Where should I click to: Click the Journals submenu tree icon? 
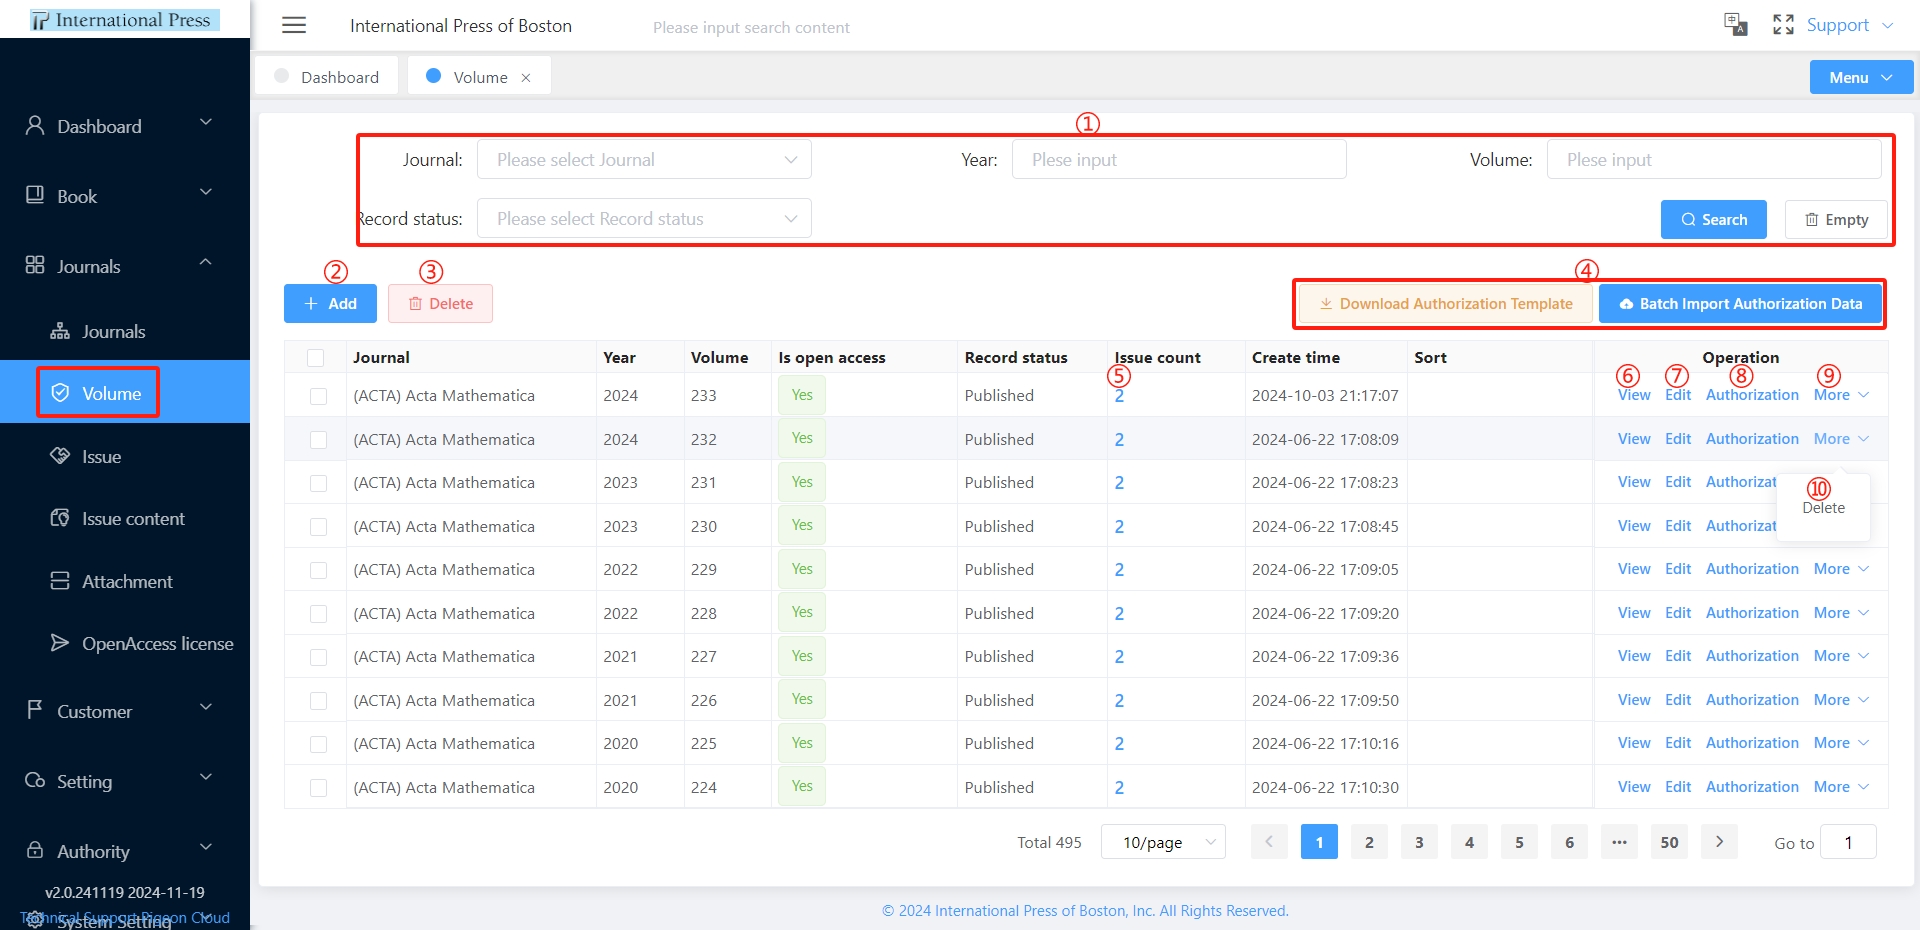pyautogui.click(x=60, y=331)
